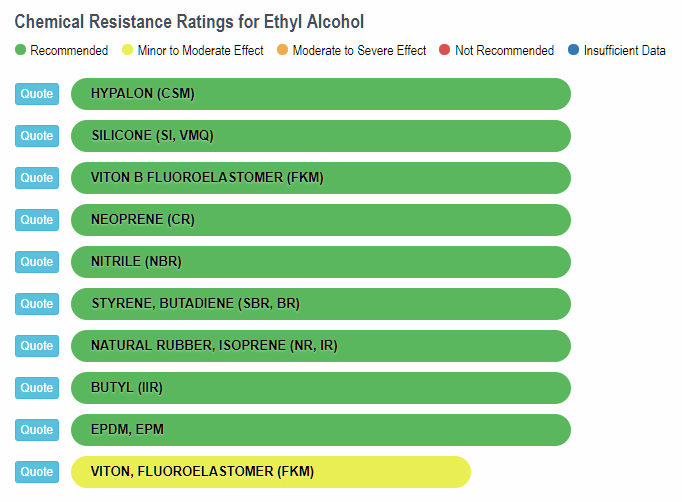Screen dimensions: 682x502
Task: Click the yellow VITON, FLUOROELASTOMER (FKM) bar
Action: [270, 472]
